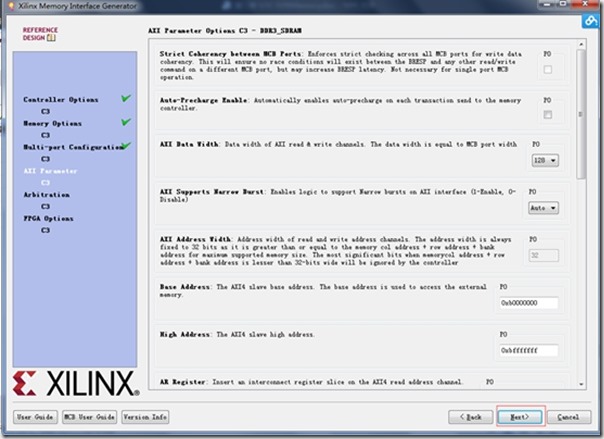Viewport: 604px width, 439px height.
Task: Click the scroll up arrow of options panel
Action: point(581,45)
